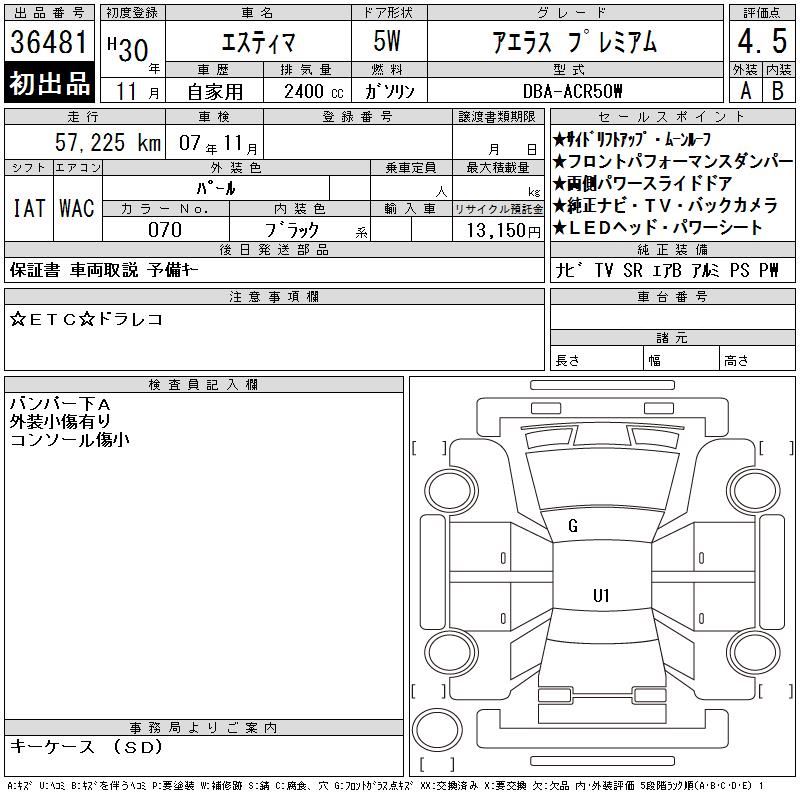Click the air conditioner value WAC
The image size is (800, 800).
(x=77, y=208)
